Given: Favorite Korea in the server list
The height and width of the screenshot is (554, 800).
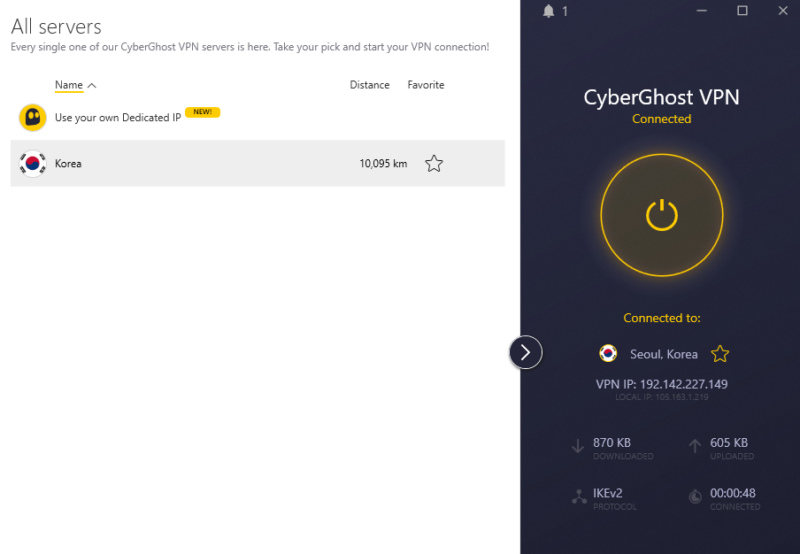Looking at the screenshot, I should (434, 164).
